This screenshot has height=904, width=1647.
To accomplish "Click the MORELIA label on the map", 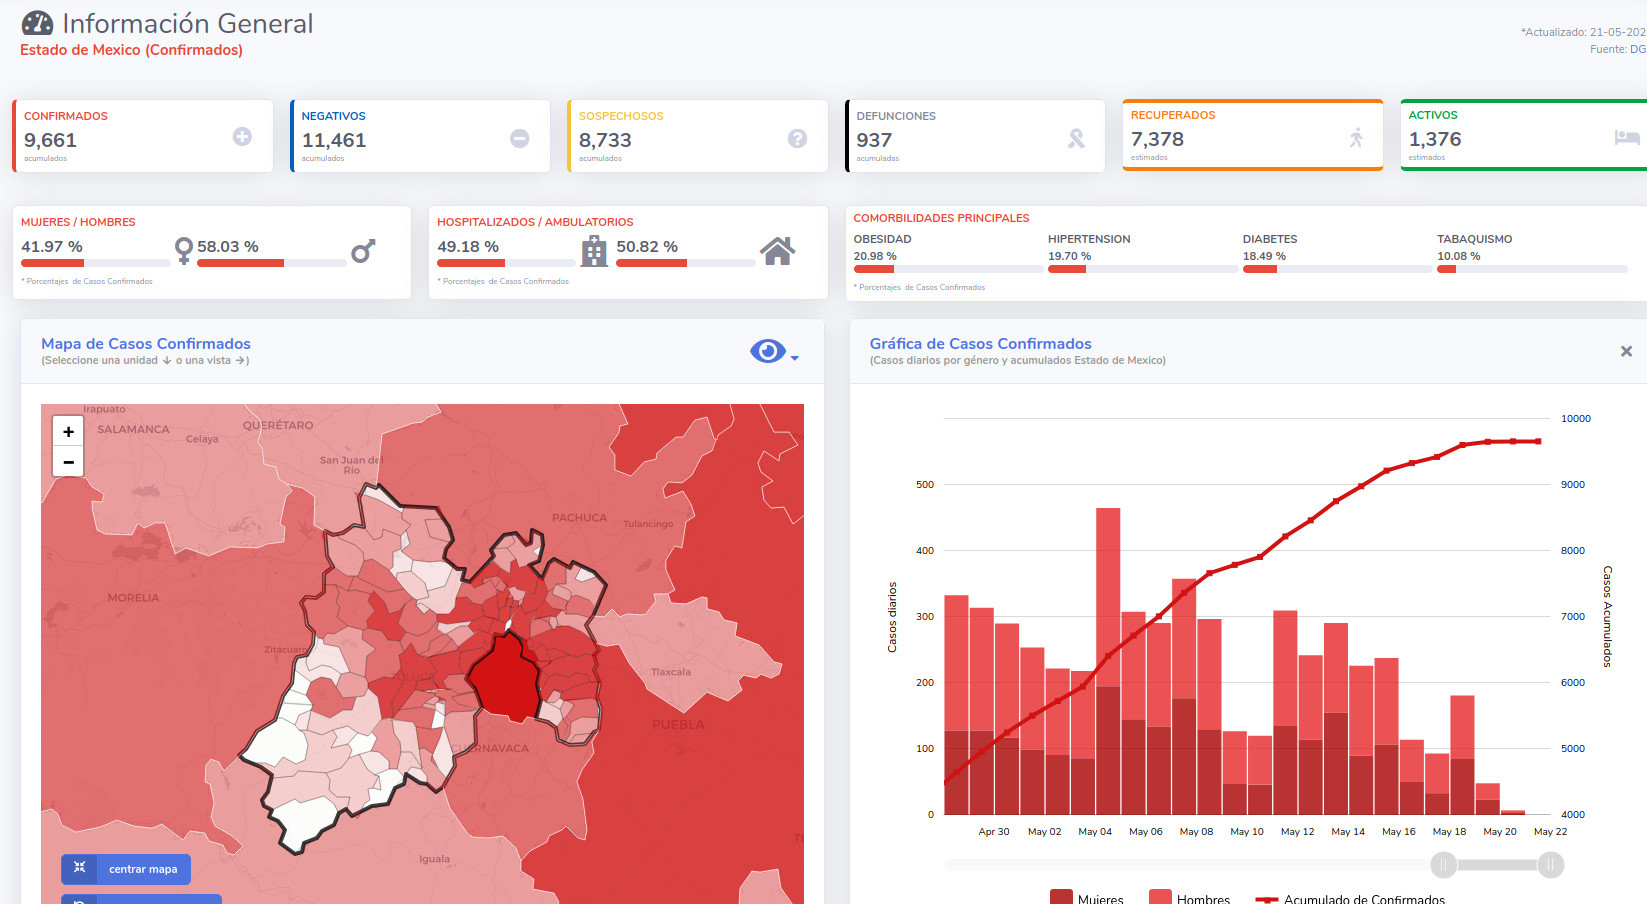I will tap(133, 598).
